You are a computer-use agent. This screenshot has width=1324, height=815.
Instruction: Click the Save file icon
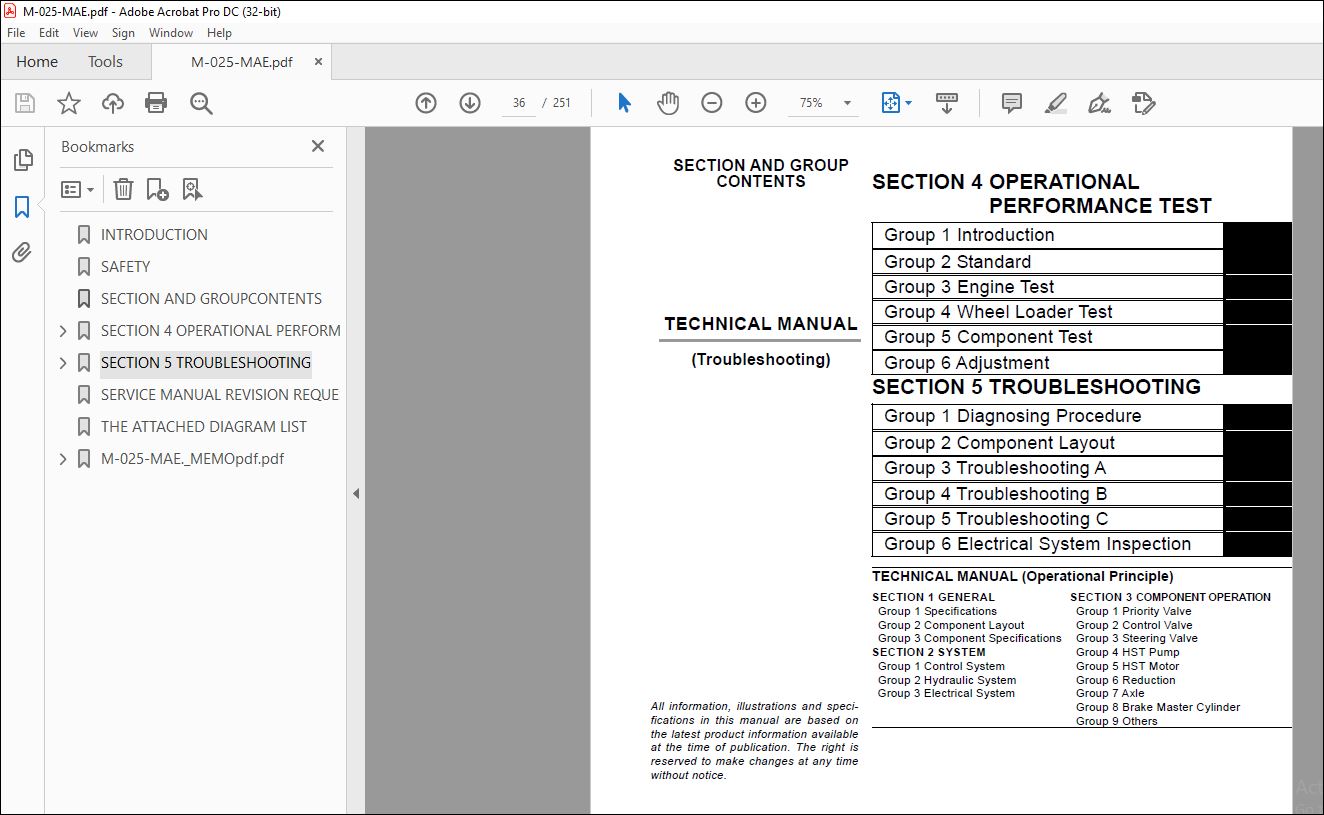click(x=25, y=103)
